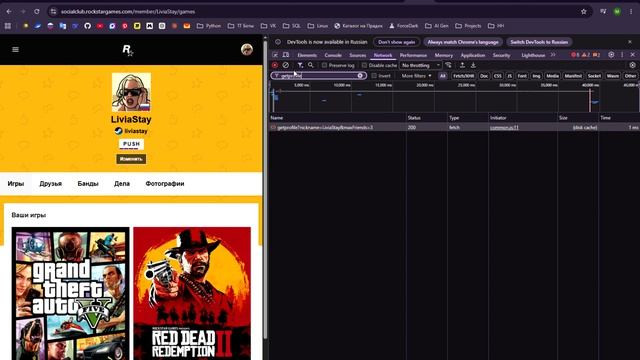Open network conditions wifi icon
The image size is (640, 360).
coord(449,65)
